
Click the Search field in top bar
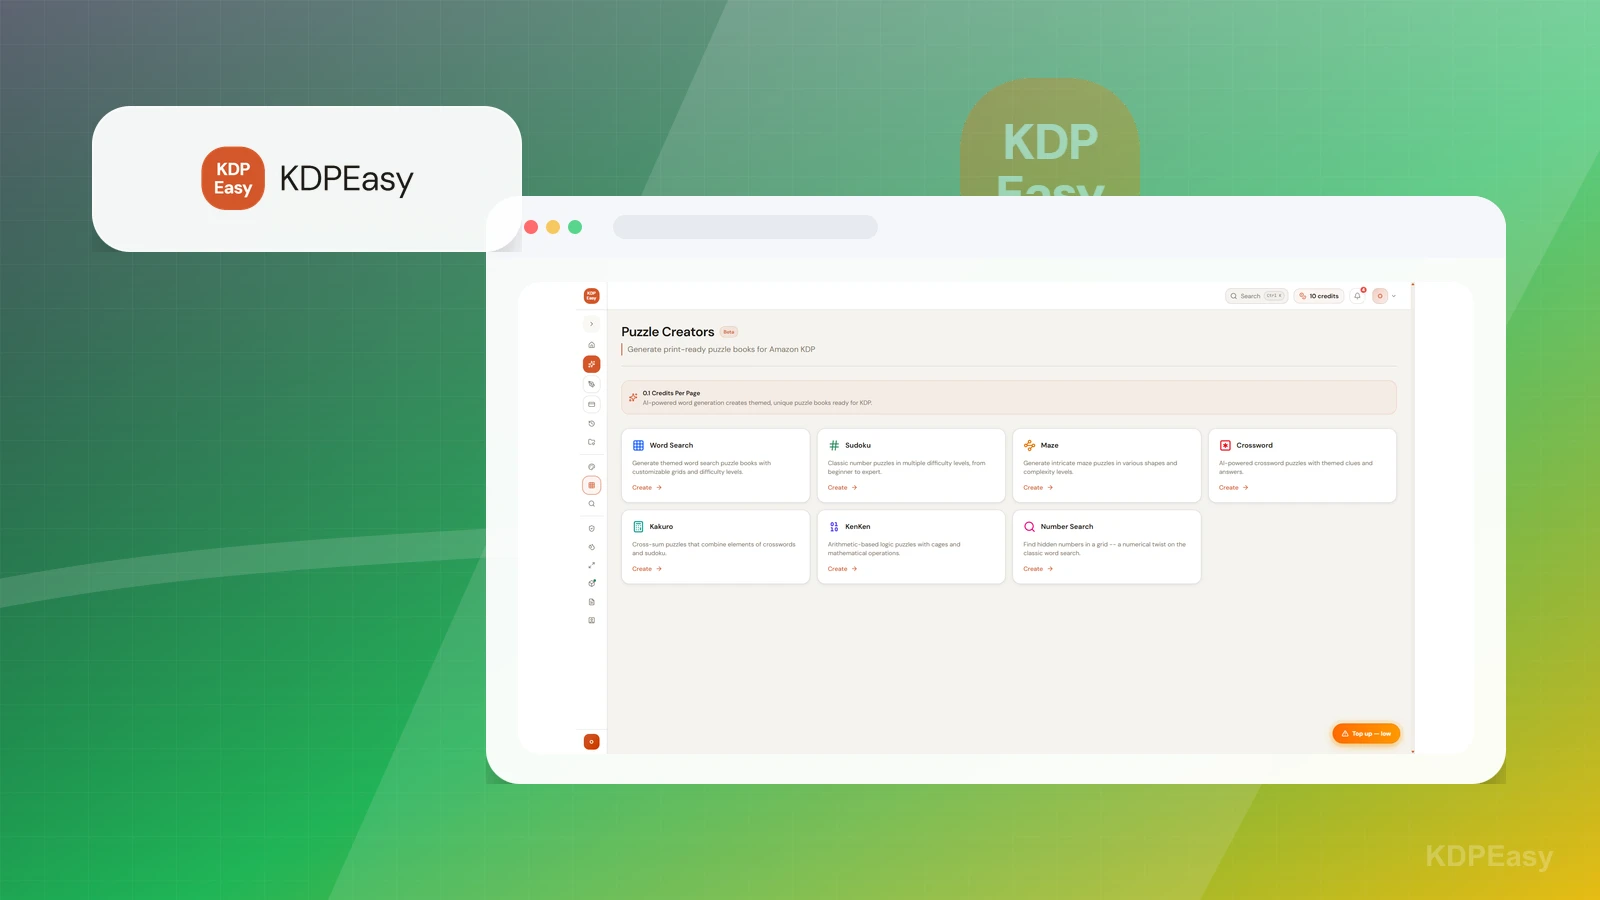pos(1256,296)
